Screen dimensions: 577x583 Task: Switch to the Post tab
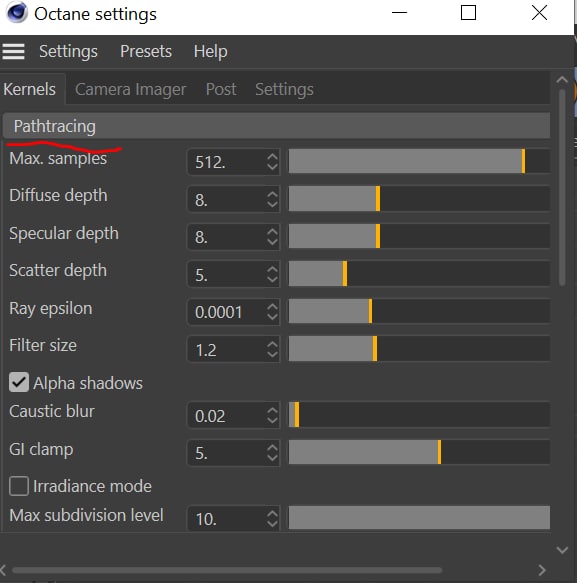tap(221, 89)
